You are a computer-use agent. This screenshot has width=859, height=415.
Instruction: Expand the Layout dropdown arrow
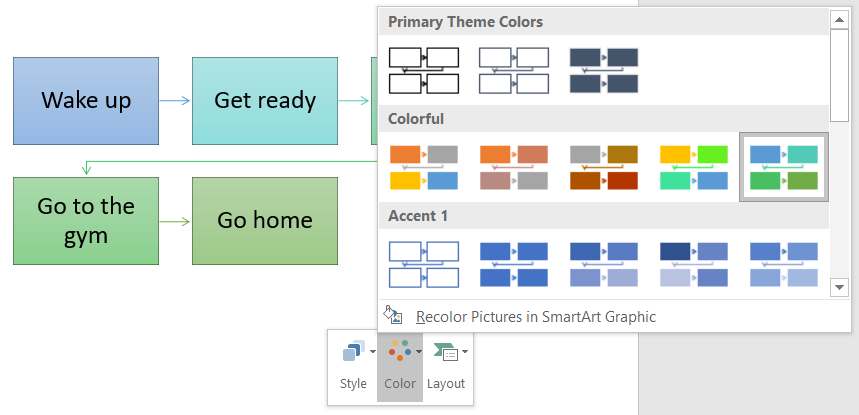pos(465,351)
